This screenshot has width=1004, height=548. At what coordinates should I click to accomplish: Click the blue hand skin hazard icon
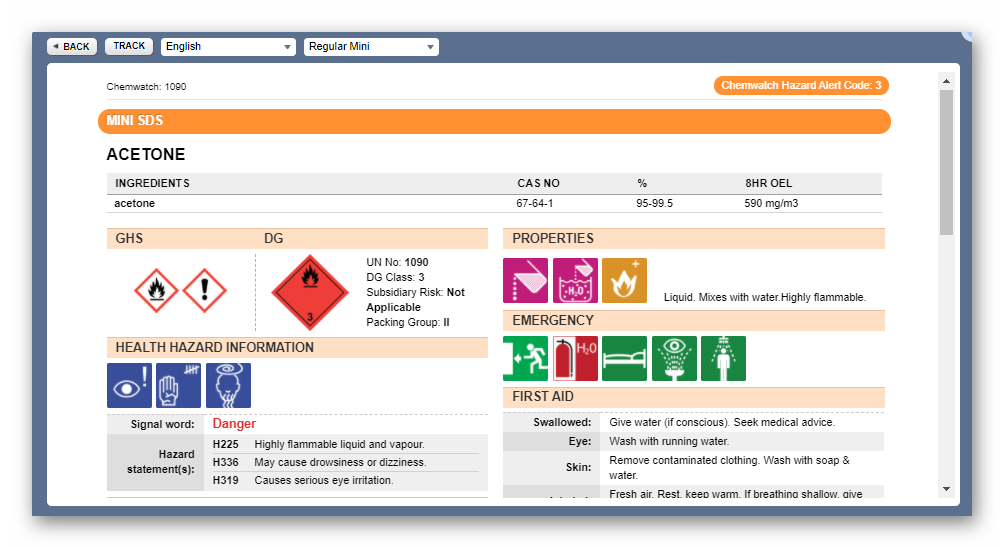pyautogui.click(x=179, y=385)
